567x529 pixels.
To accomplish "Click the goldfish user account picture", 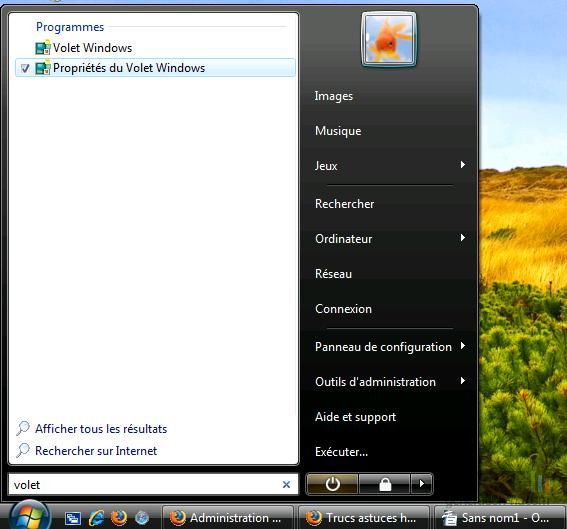I will pyautogui.click(x=389, y=39).
